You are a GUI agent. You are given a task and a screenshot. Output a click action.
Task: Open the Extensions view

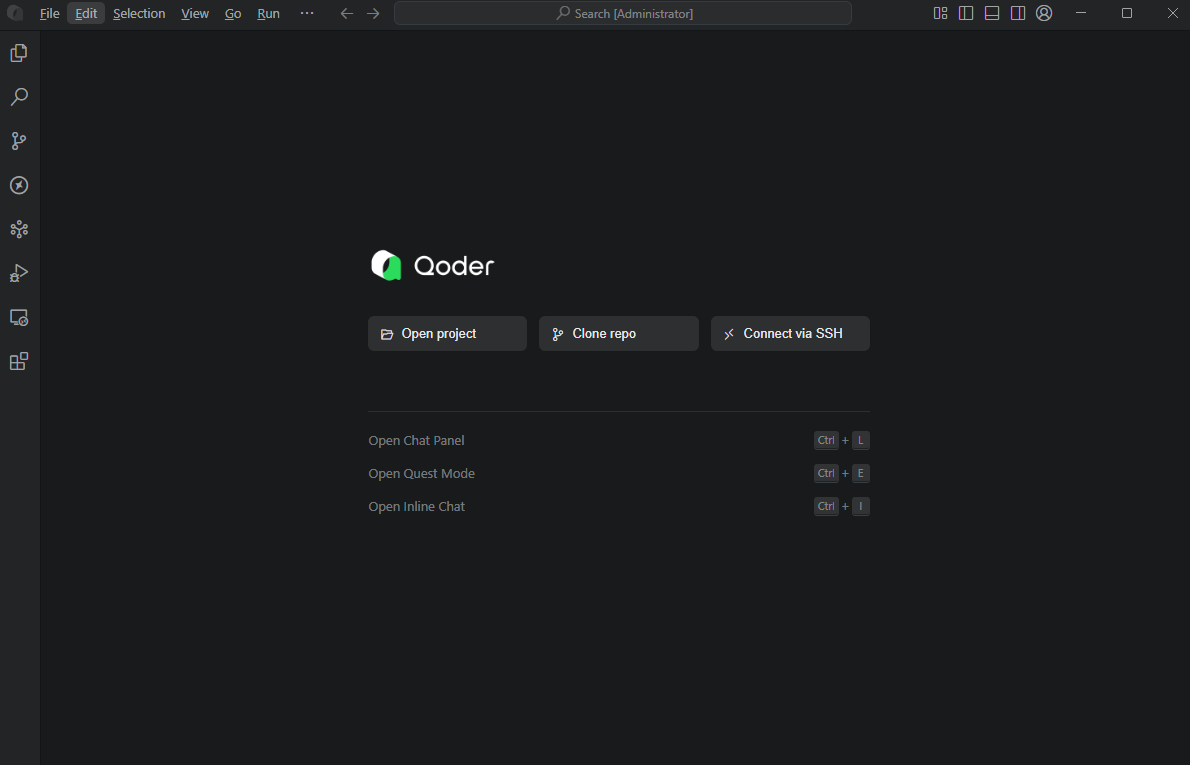point(19,361)
